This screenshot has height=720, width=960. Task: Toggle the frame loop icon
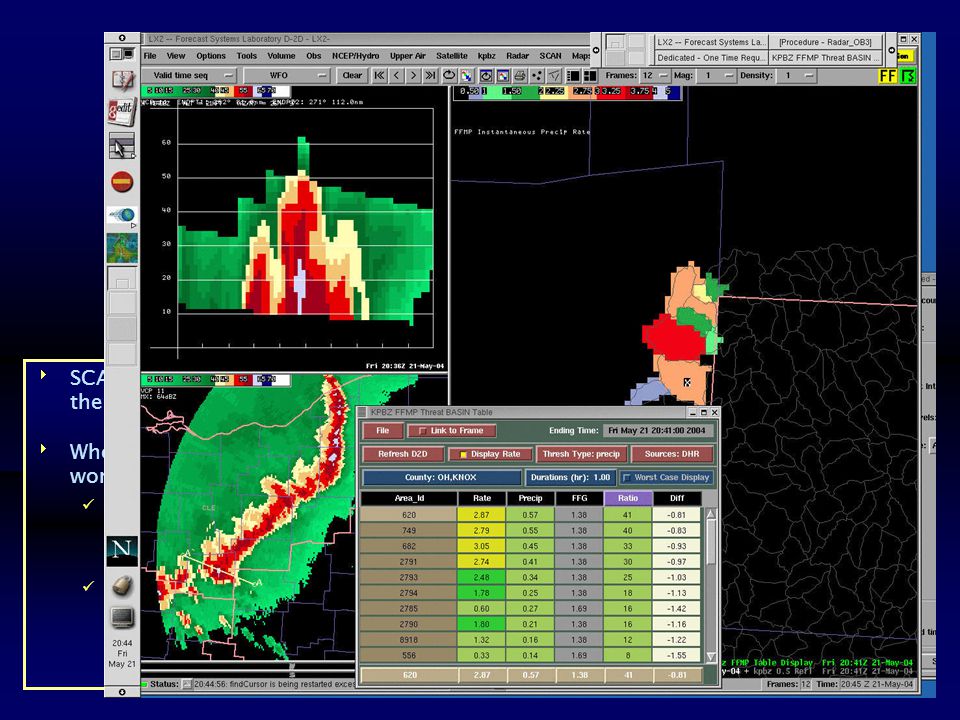coord(449,75)
